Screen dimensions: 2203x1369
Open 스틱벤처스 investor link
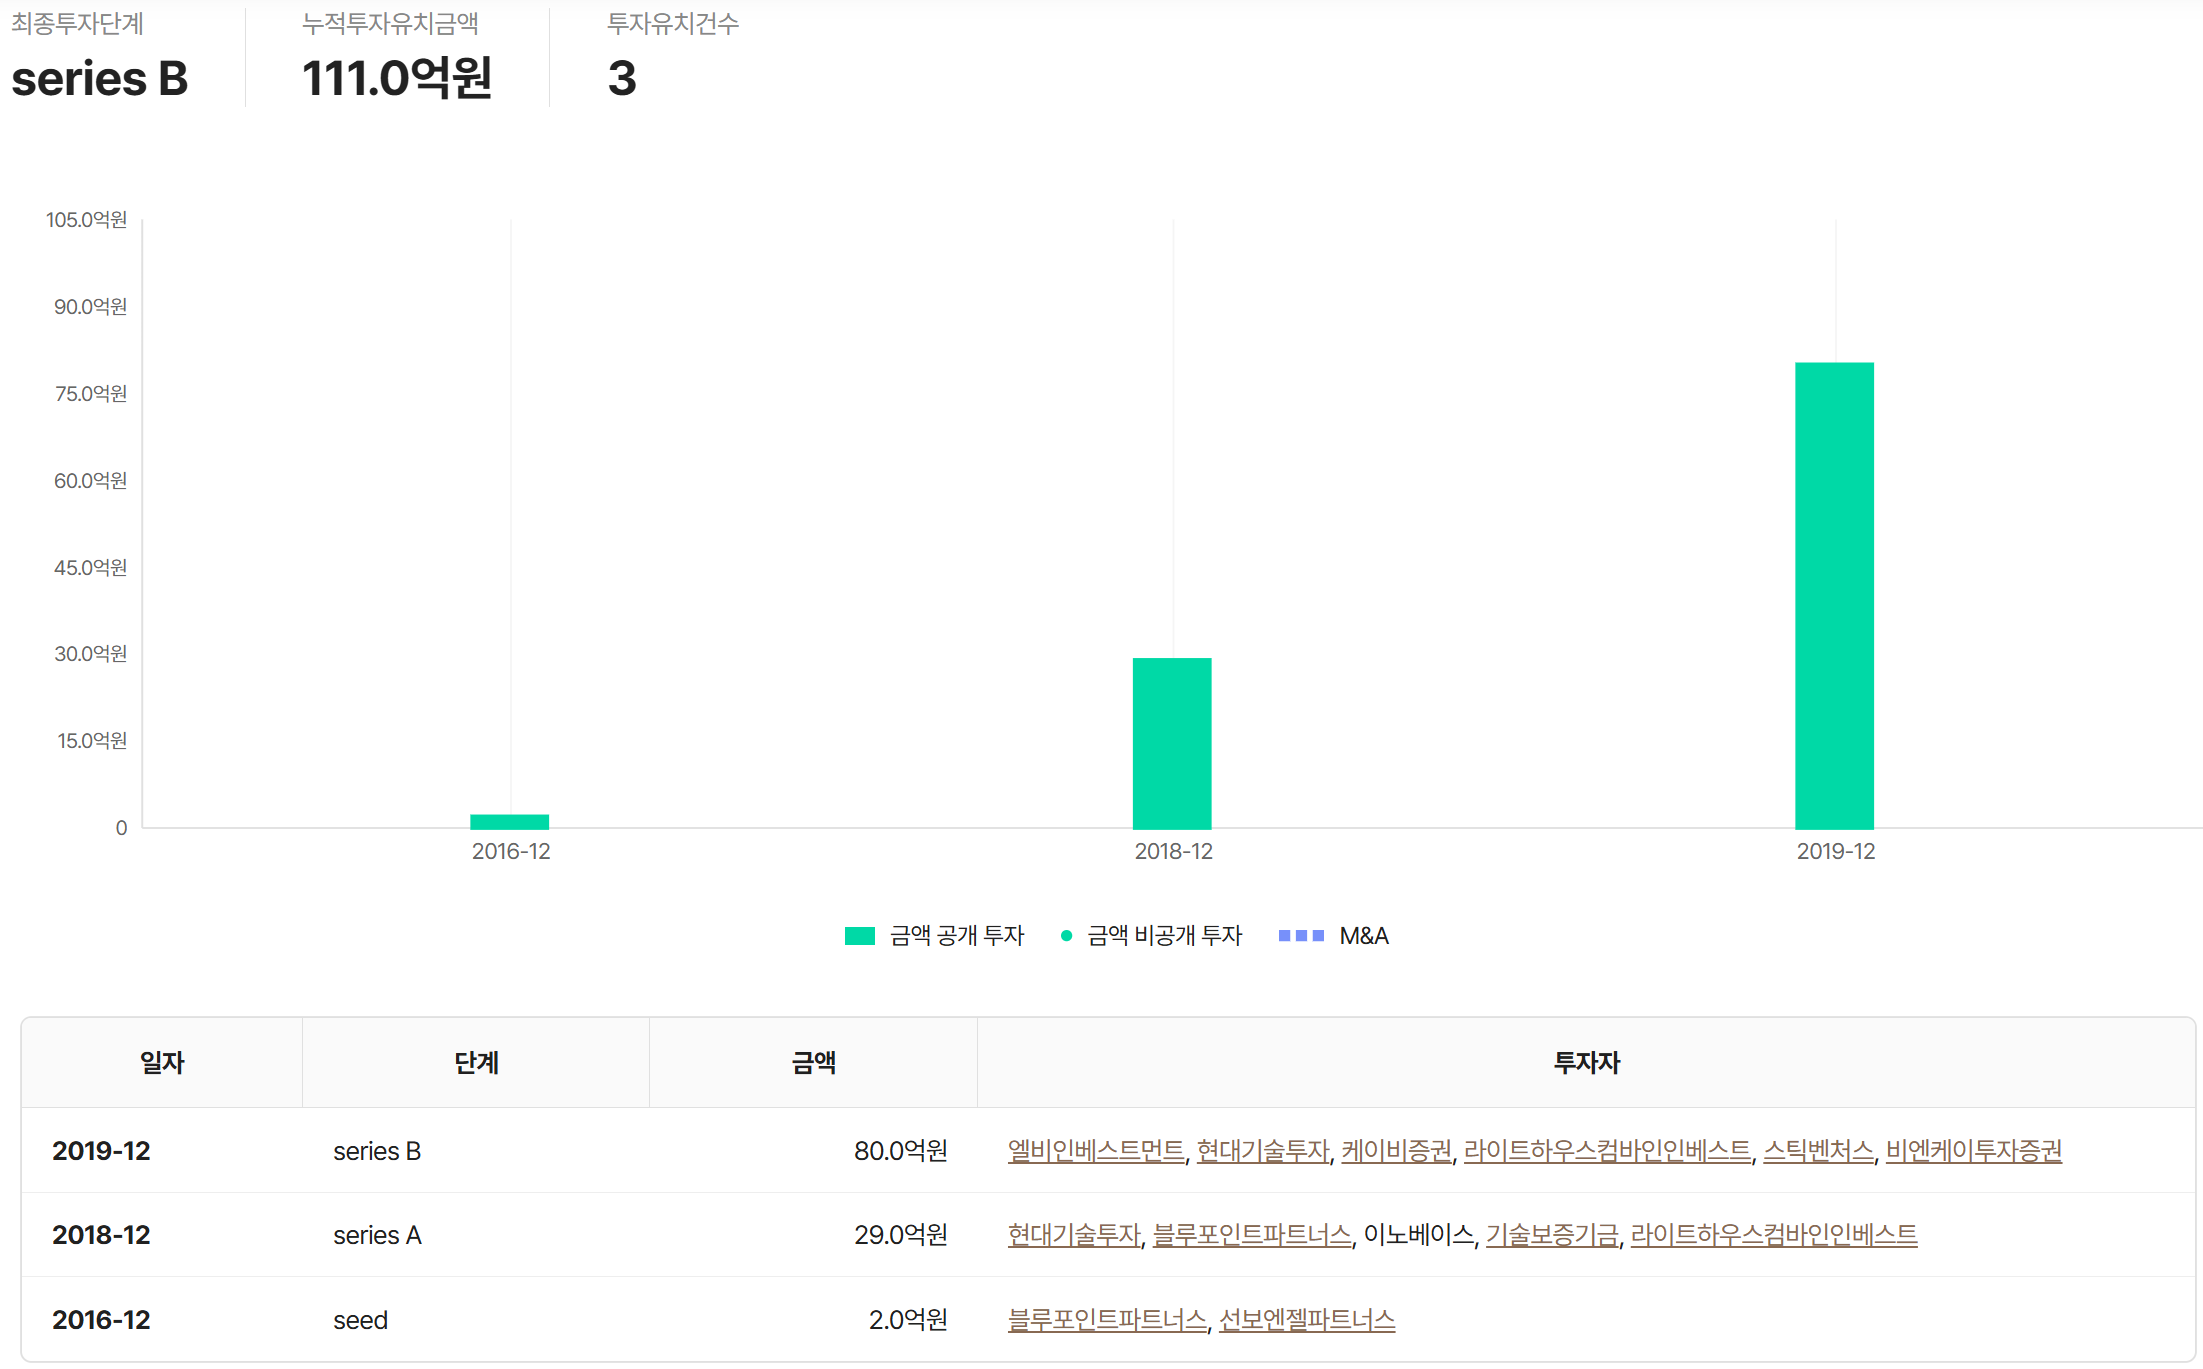[x=1817, y=1151]
